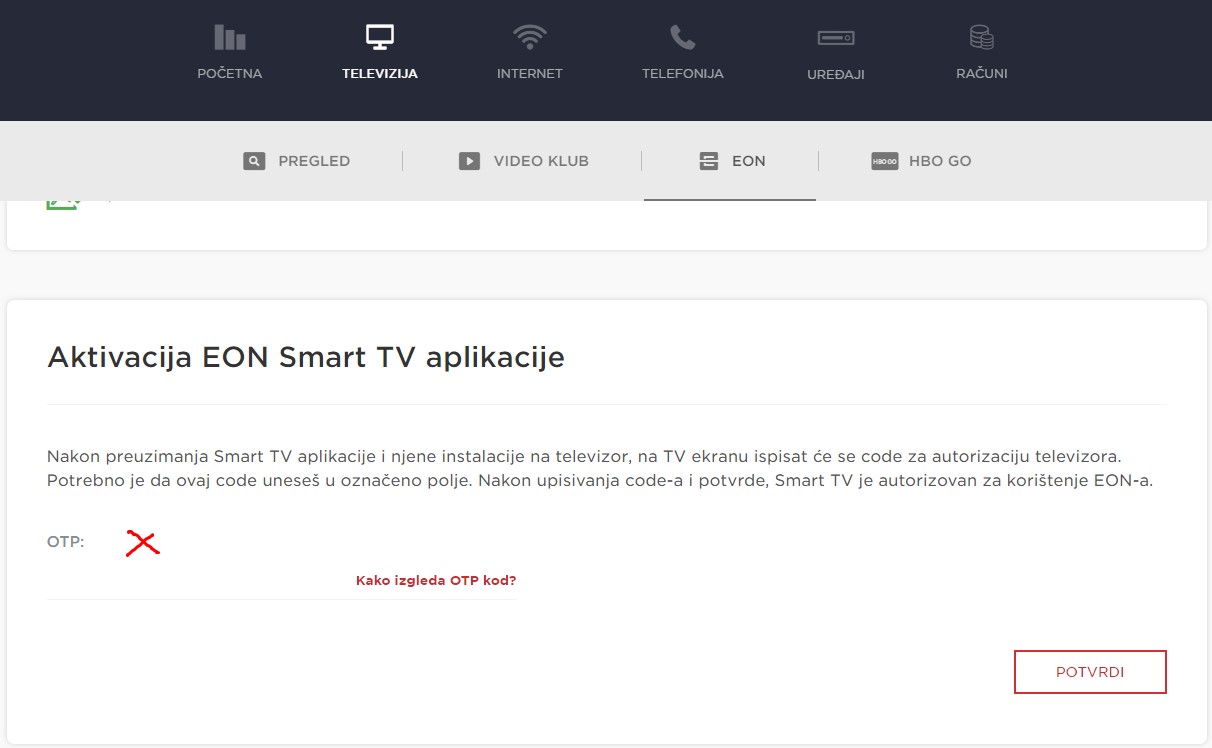The height and width of the screenshot is (748, 1212).
Task: Click the Uređaji set-top box icon
Action: pos(836,38)
